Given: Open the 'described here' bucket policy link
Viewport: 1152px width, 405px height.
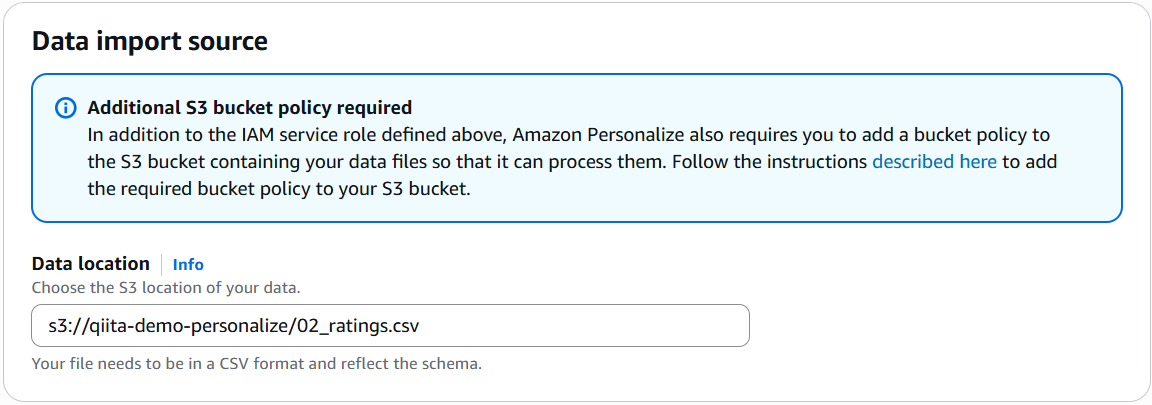Looking at the screenshot, I should (934, 161).
